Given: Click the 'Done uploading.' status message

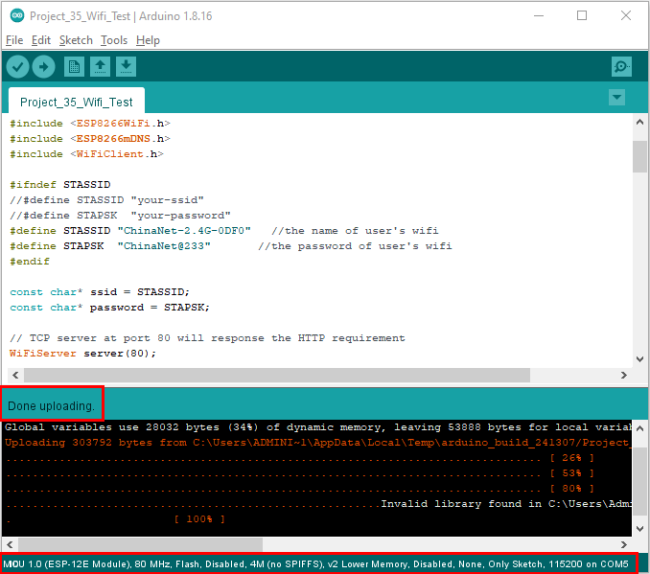Looking at the screenshot, I should pos(51,406).
